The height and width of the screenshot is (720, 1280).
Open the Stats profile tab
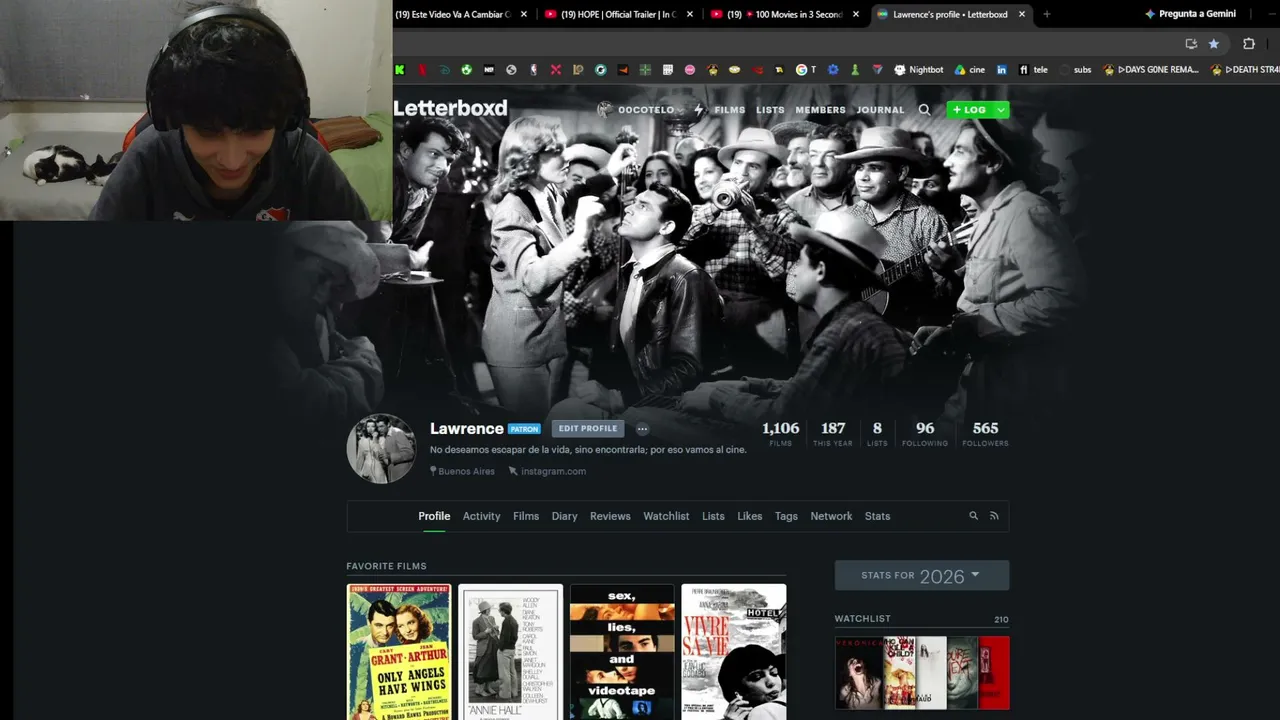click(877, 516)
